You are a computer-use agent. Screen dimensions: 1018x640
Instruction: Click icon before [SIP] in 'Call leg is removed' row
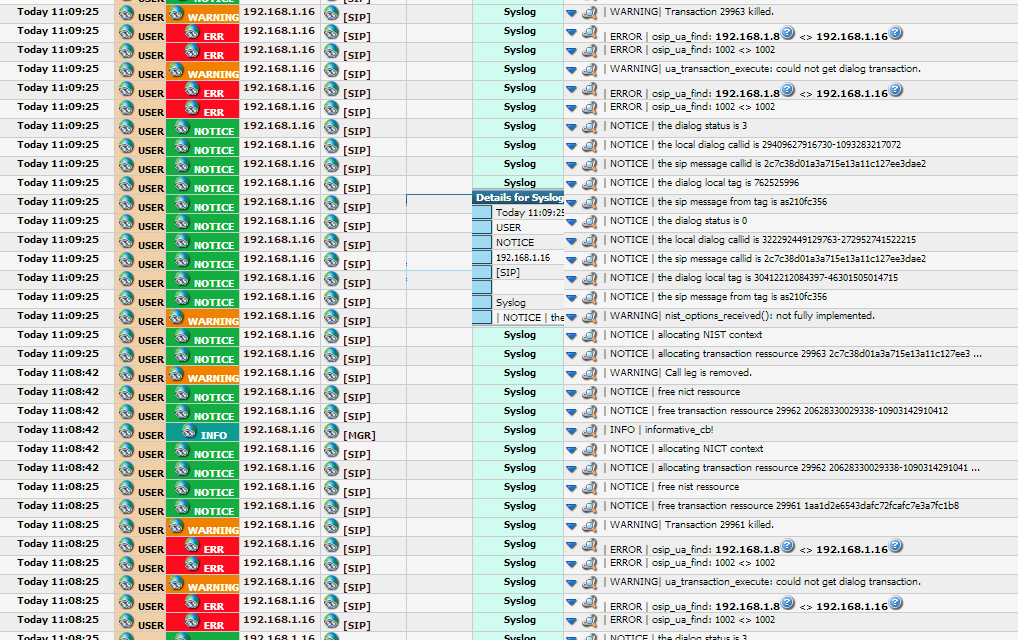331,374
